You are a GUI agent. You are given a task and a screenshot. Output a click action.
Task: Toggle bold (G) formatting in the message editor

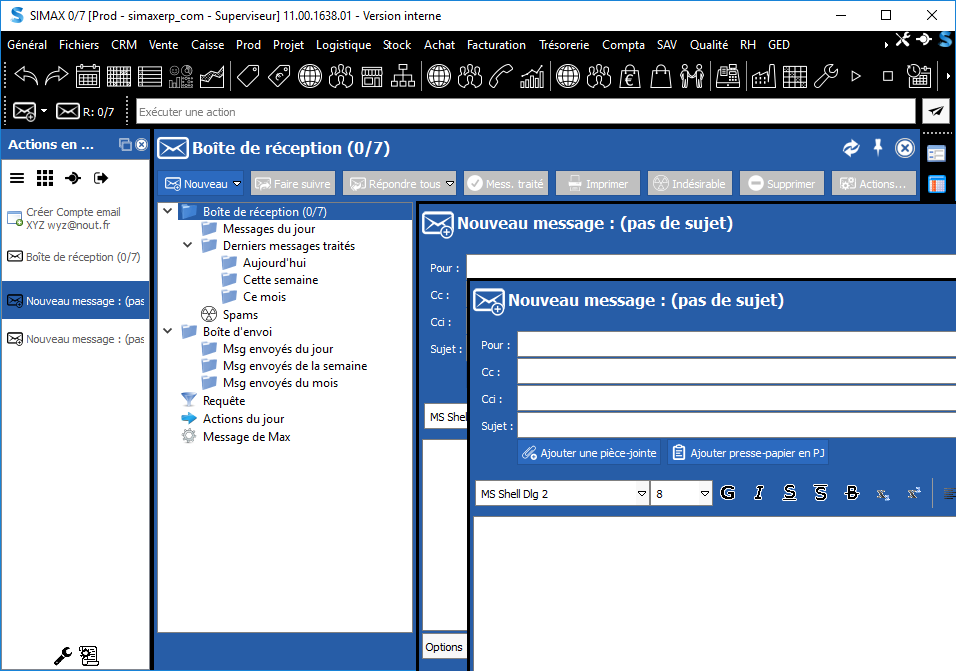click(x=727, y=492)
